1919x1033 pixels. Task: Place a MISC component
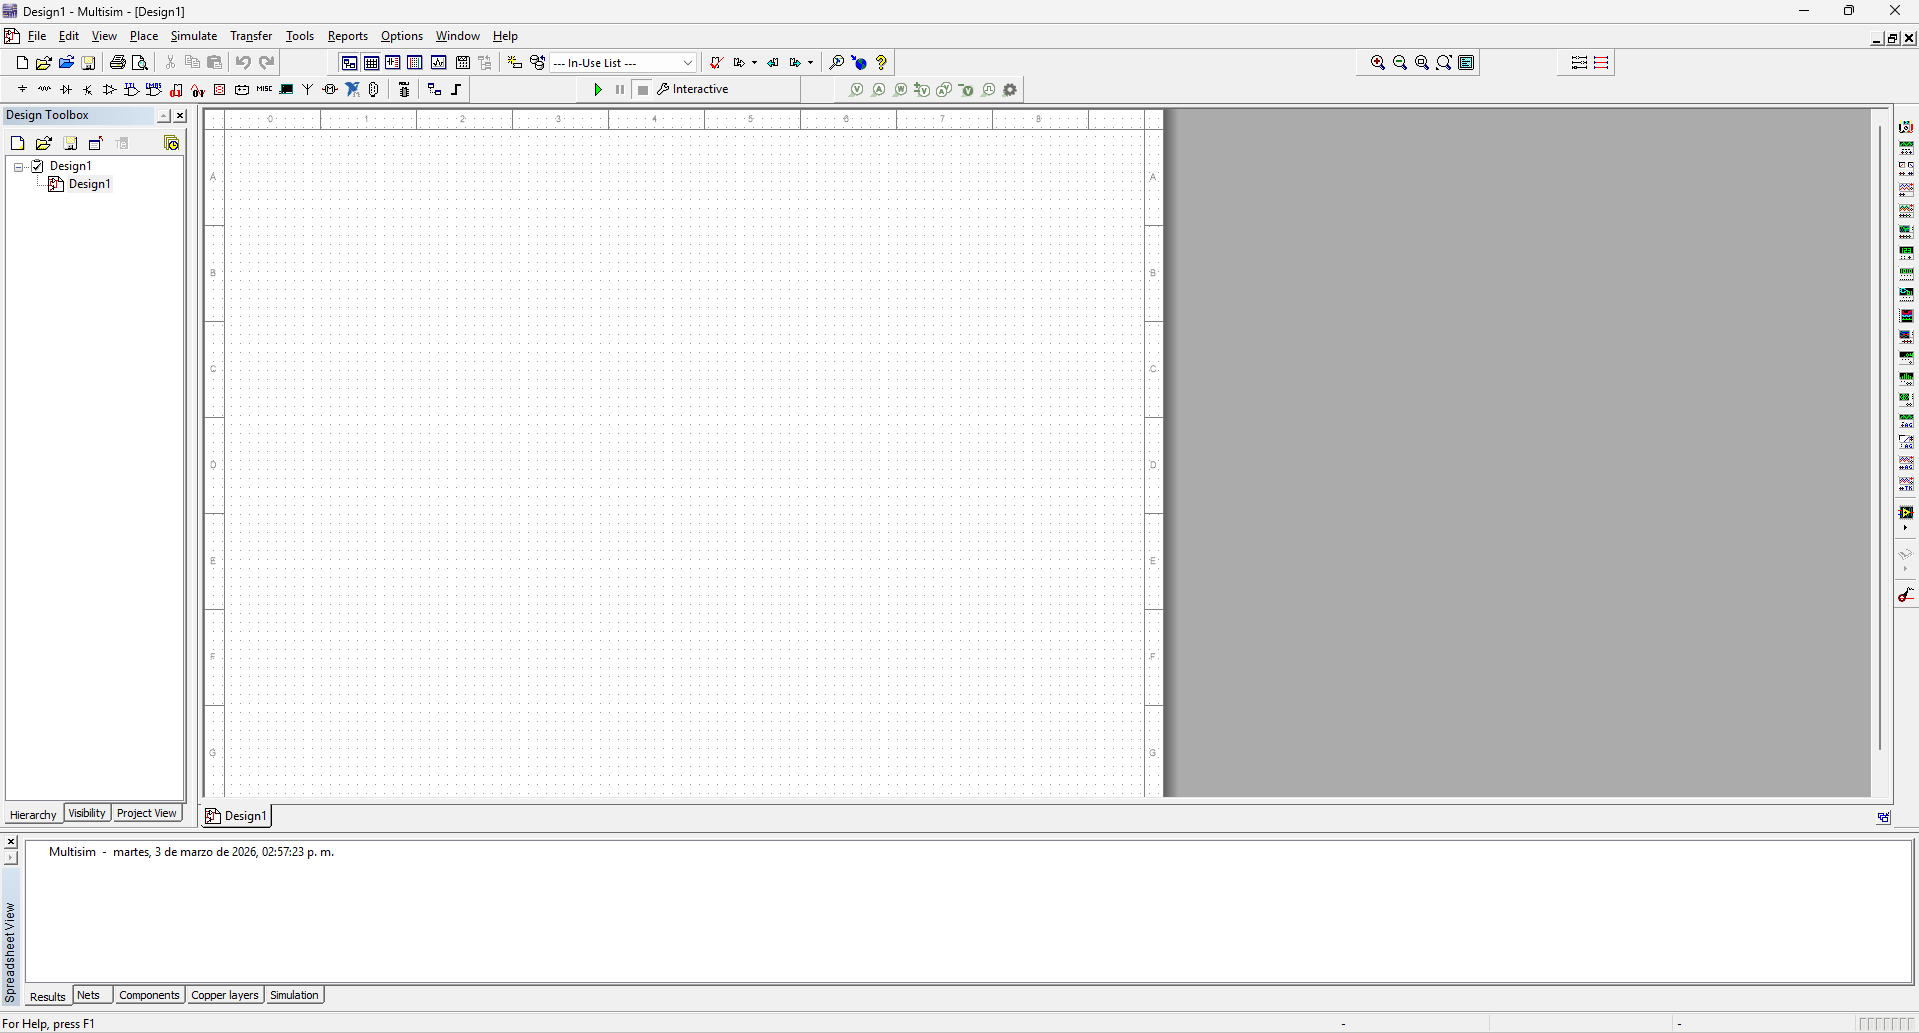(x=264, y=89)
